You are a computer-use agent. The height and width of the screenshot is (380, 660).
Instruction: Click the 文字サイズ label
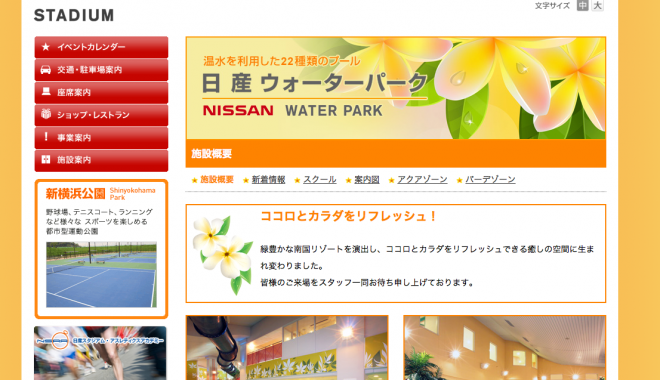pos(552,6)
